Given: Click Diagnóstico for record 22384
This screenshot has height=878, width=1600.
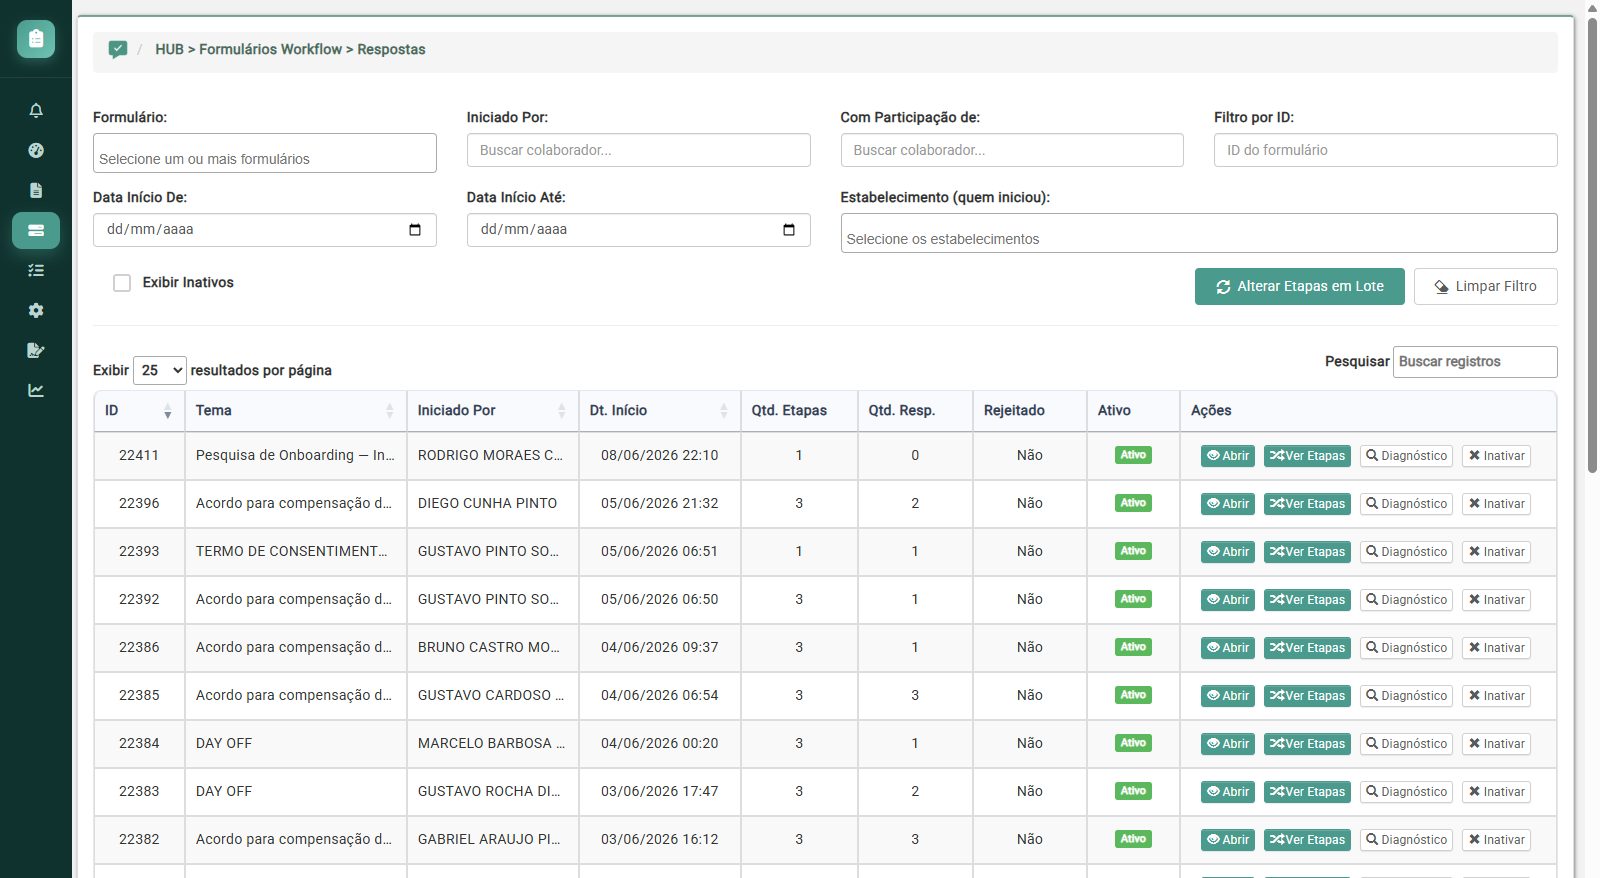Looking at the screenshot, I should coord(1407,744).
